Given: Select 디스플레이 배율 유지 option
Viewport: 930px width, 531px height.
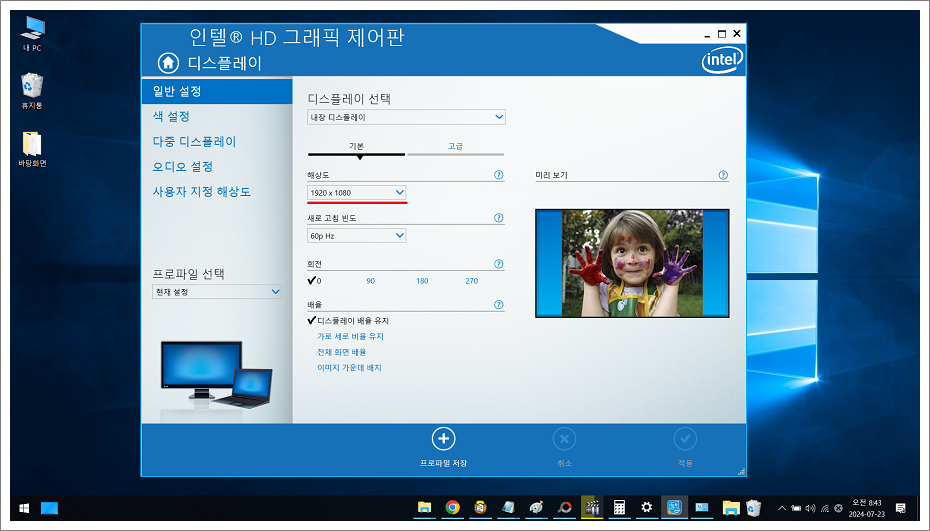Looking at the screenshot, I should click(348, 320).
